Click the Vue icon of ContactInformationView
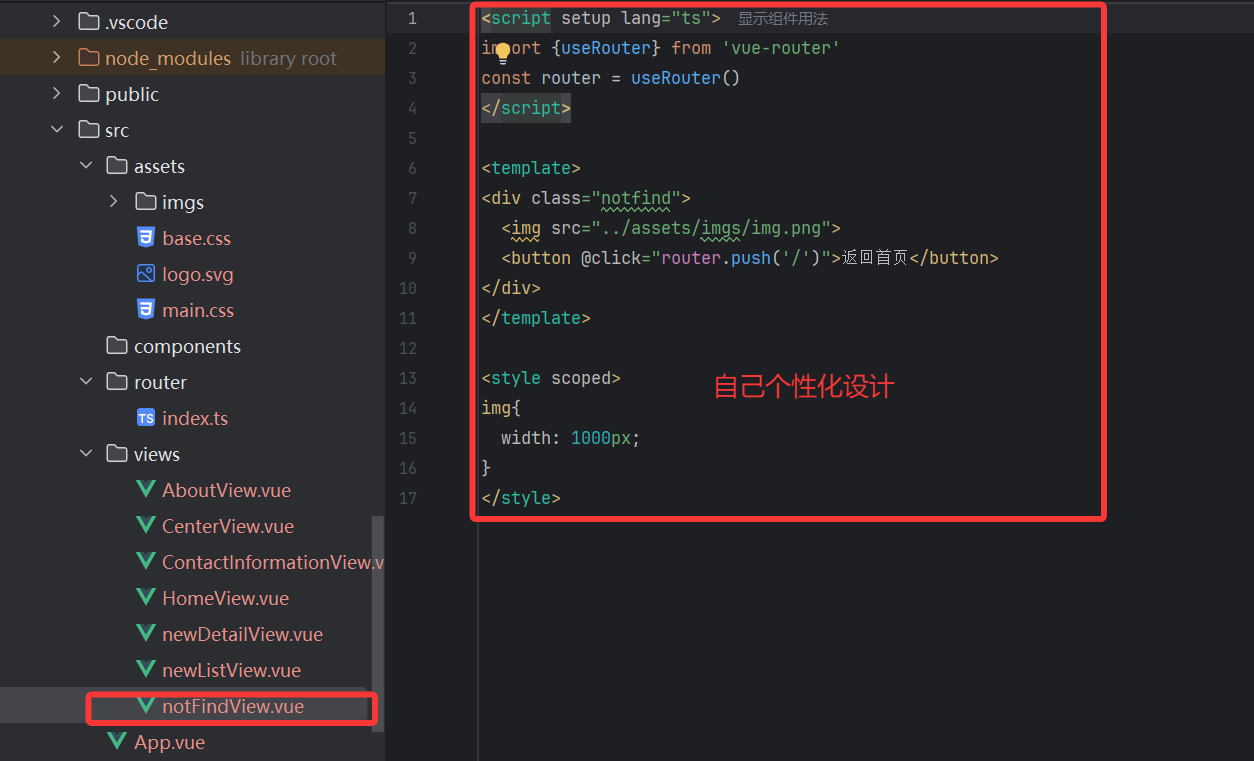 (146, 562)
